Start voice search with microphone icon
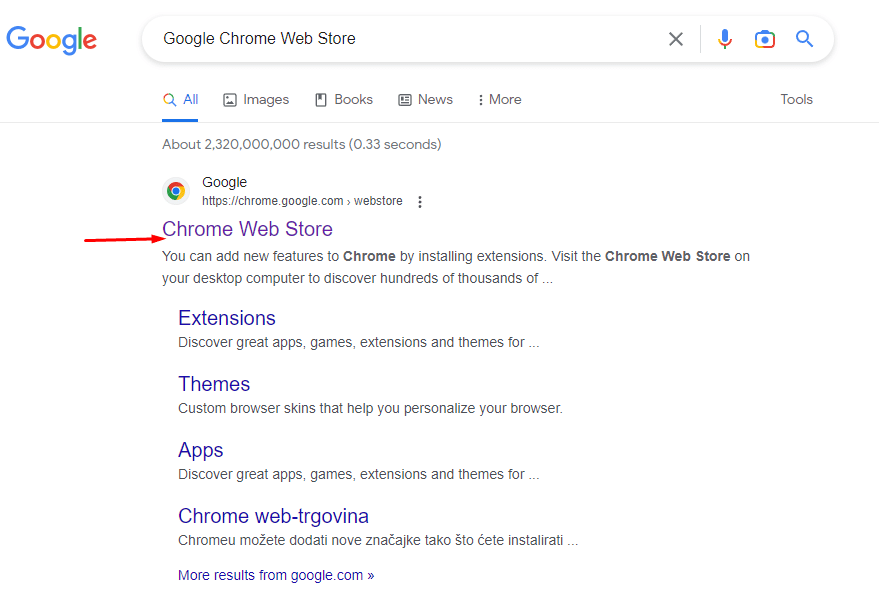Viewport: 879px width, 603px height. tap(725, 39)
